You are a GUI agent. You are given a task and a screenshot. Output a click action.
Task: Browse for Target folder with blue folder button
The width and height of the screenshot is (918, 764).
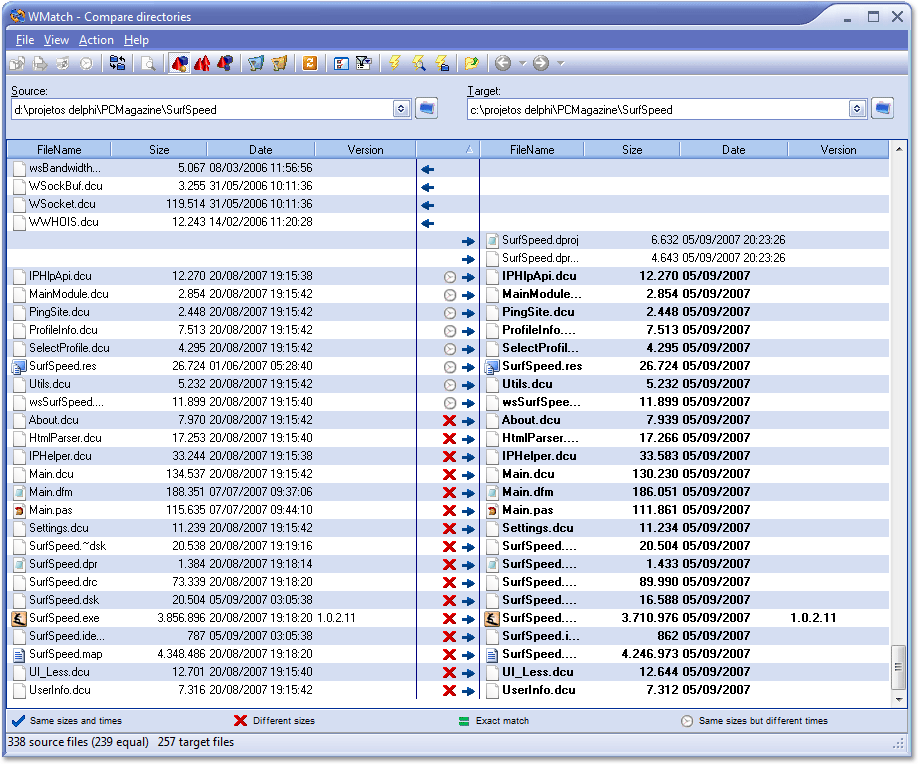pyautogui.click(x=882, y=109)
